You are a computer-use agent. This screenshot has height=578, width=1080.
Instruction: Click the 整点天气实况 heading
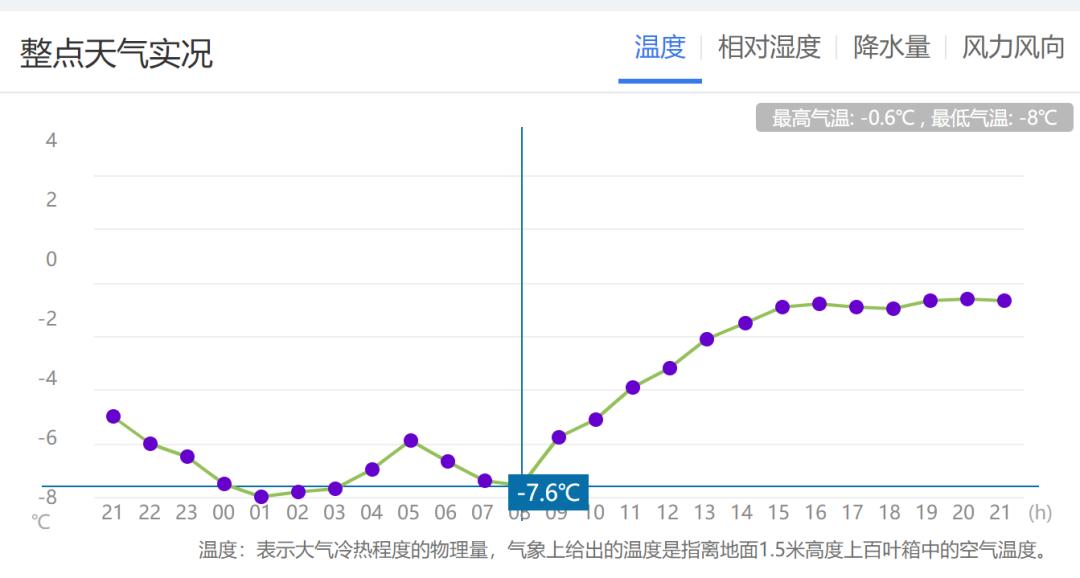pos(116,54)
